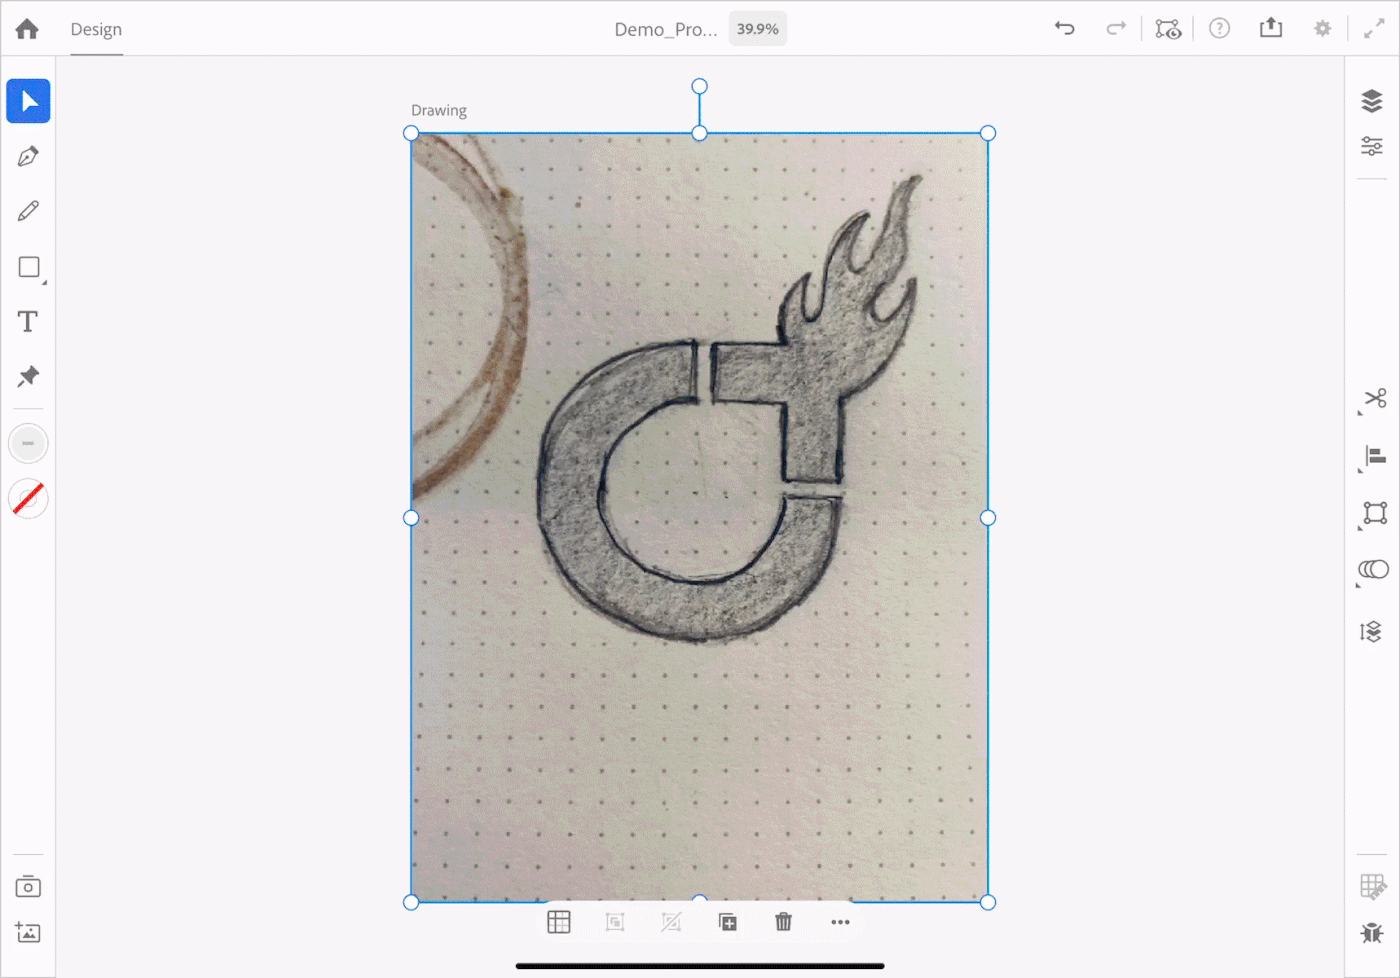Click the Drawing artboard label
The image size is (1400, 978).
[439, 110]
